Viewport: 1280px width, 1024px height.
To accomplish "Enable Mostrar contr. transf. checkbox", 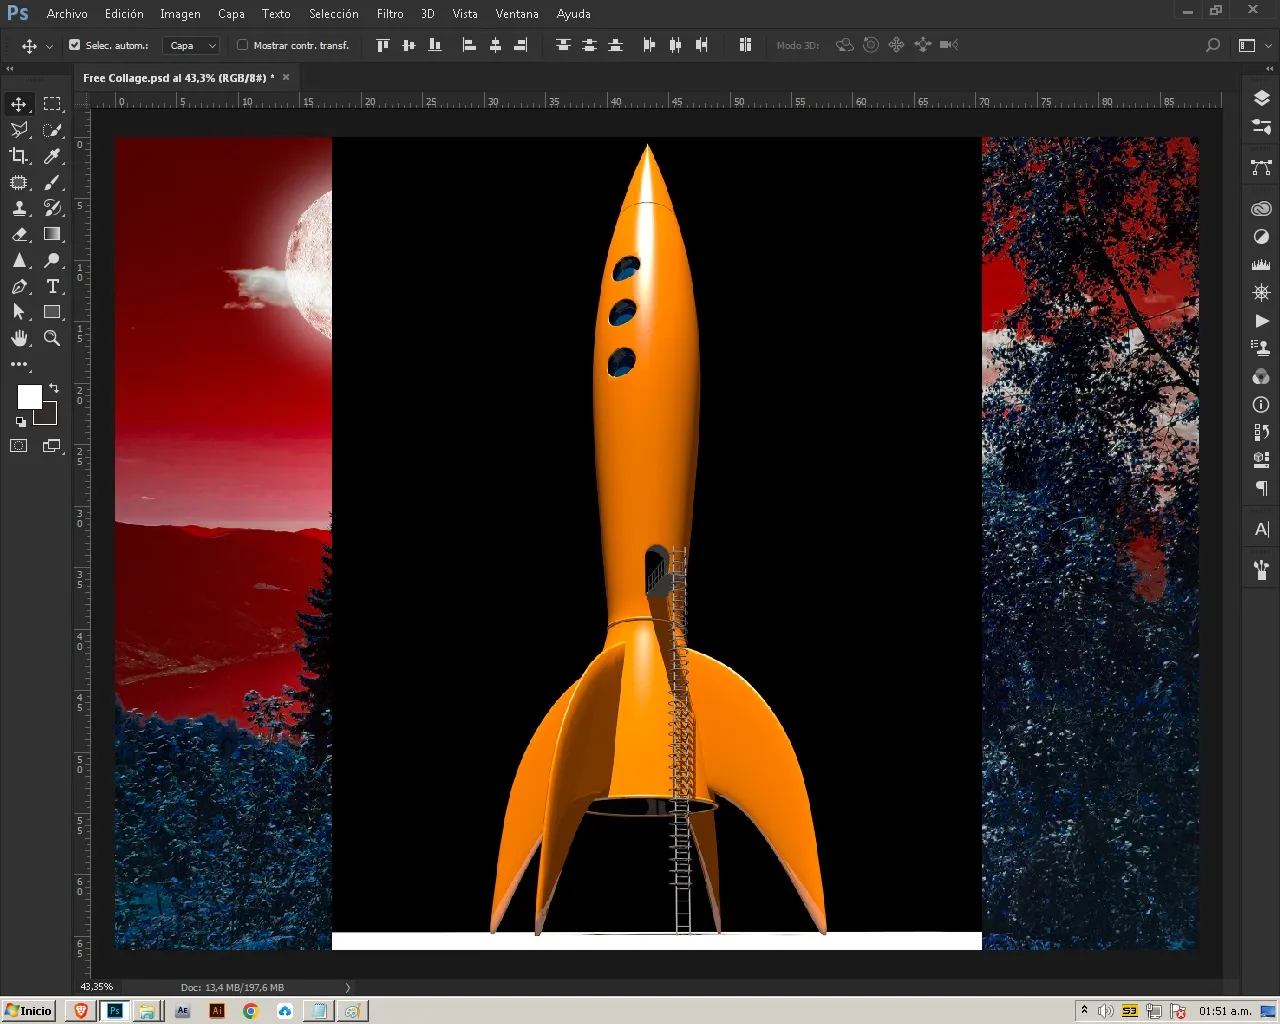I will tap(242, 45).
